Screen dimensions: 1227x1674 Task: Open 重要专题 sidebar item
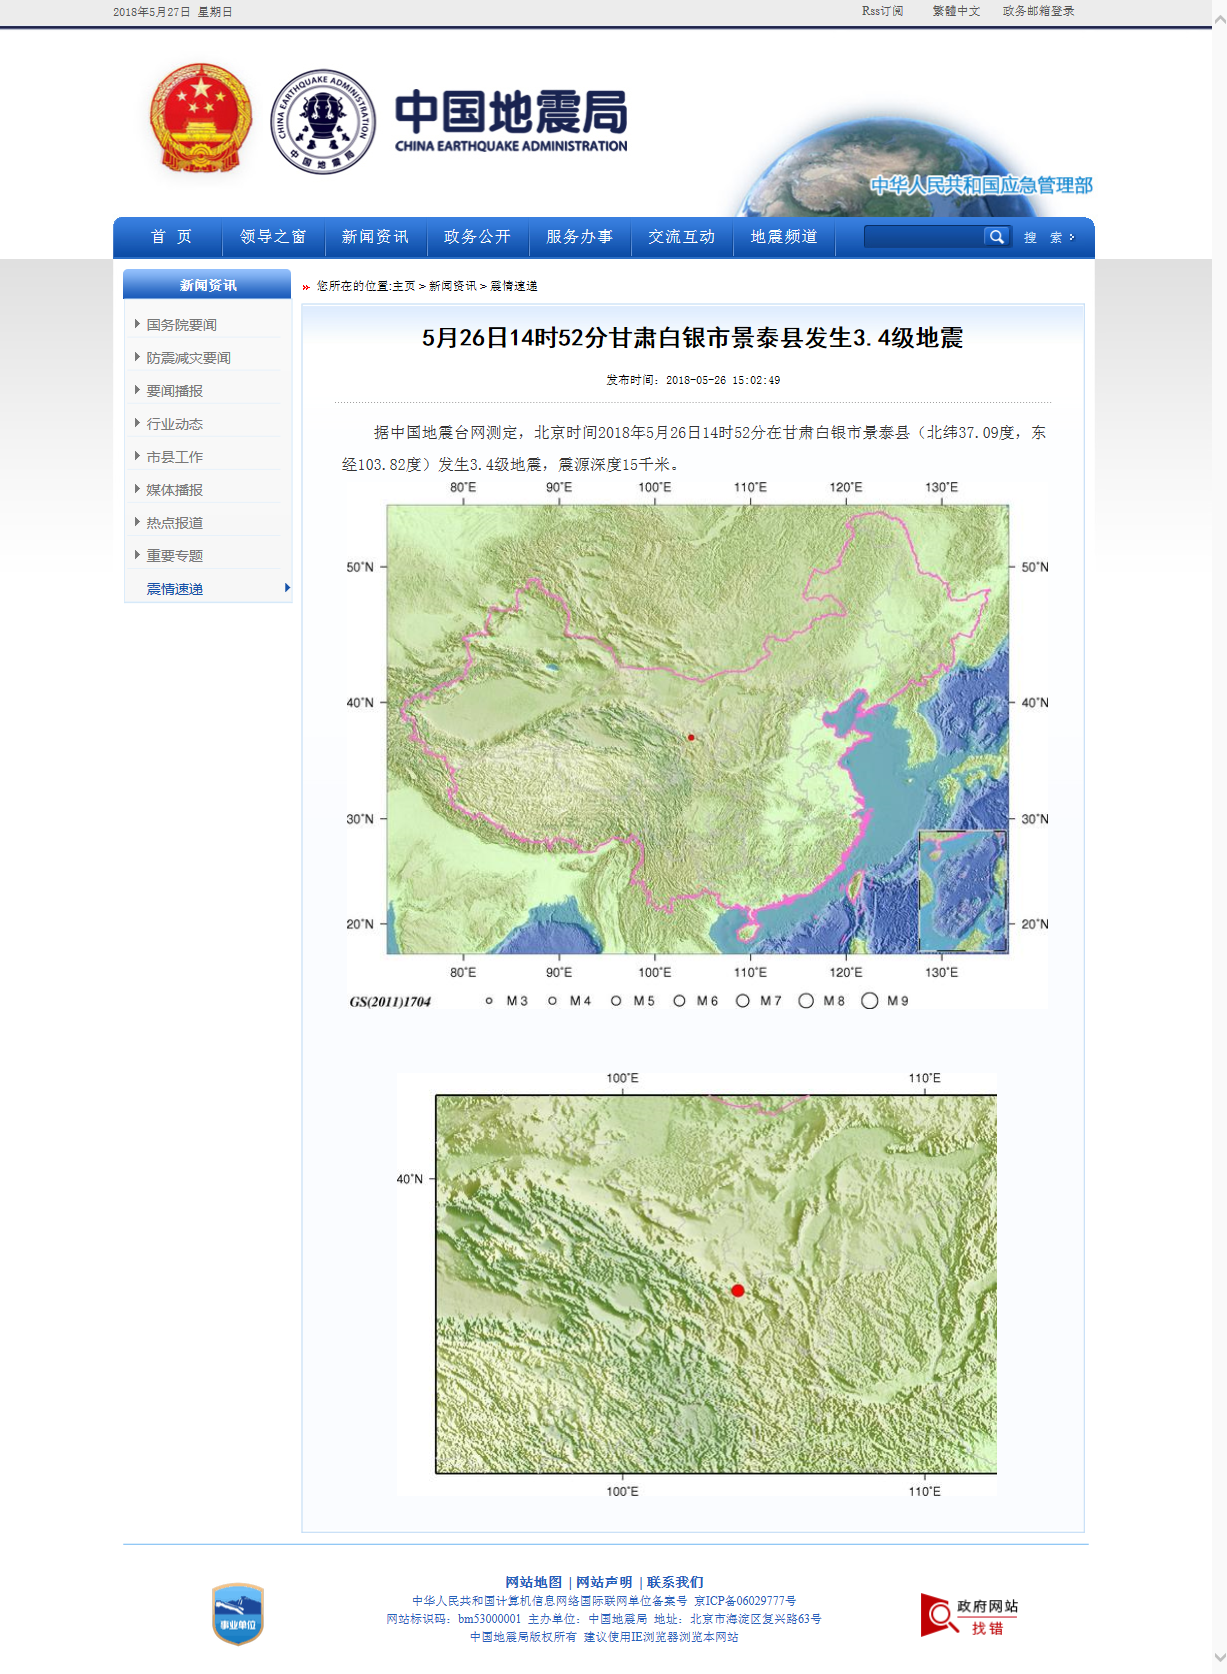175,556
